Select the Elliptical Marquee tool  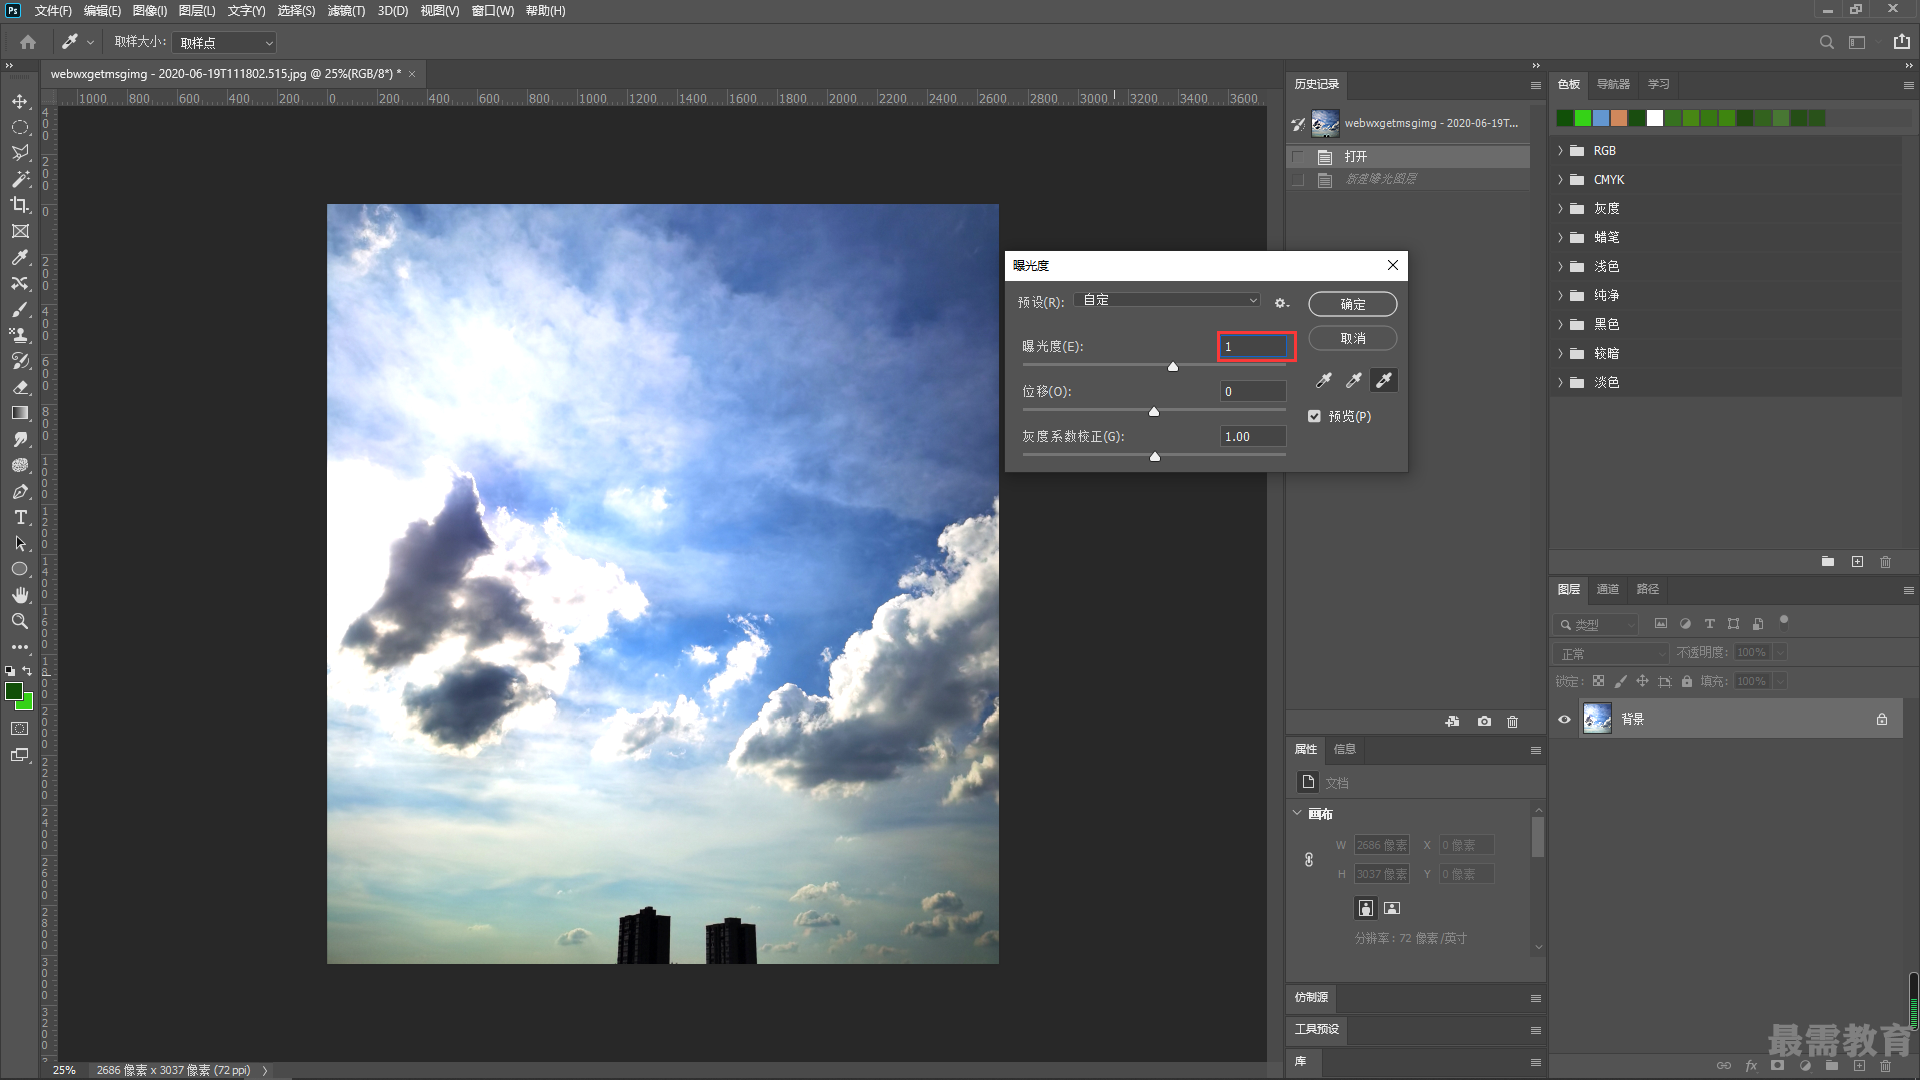click(x=20, y=127)
